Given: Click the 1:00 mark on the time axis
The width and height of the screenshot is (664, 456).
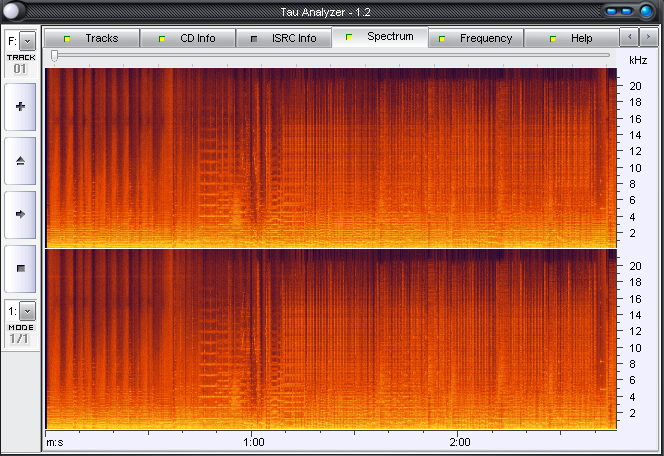Looking at the screenshot, I should 253,442.
